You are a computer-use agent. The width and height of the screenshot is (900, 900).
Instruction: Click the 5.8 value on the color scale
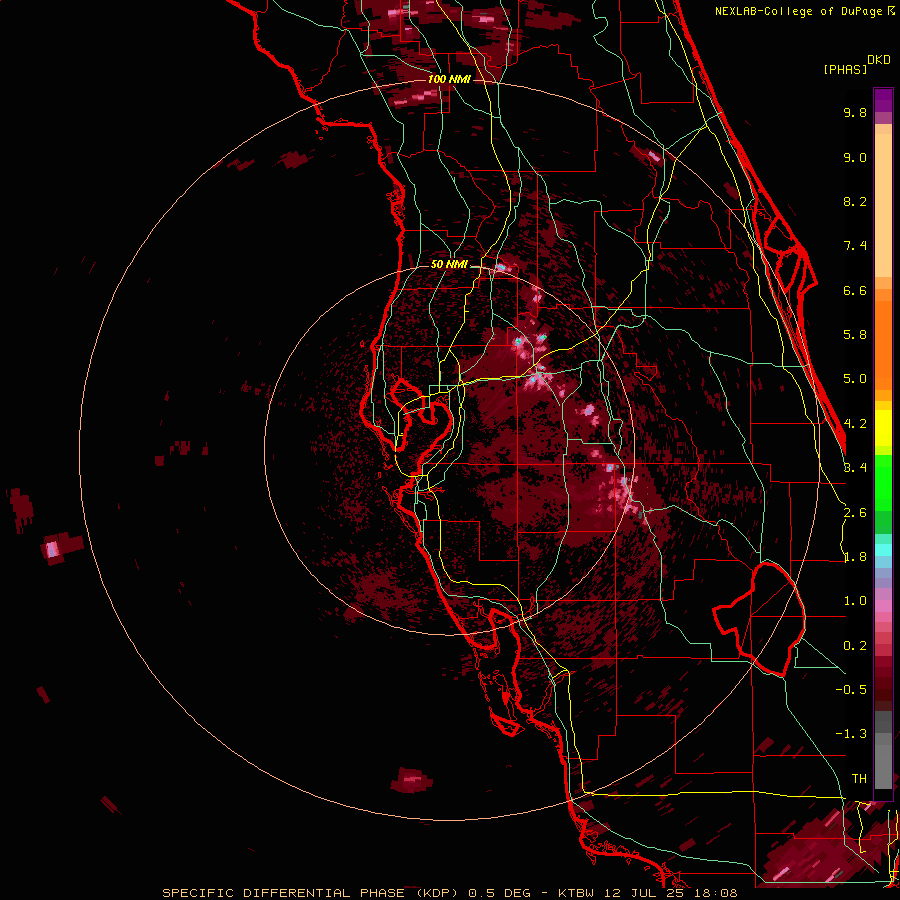coord(855,335)
